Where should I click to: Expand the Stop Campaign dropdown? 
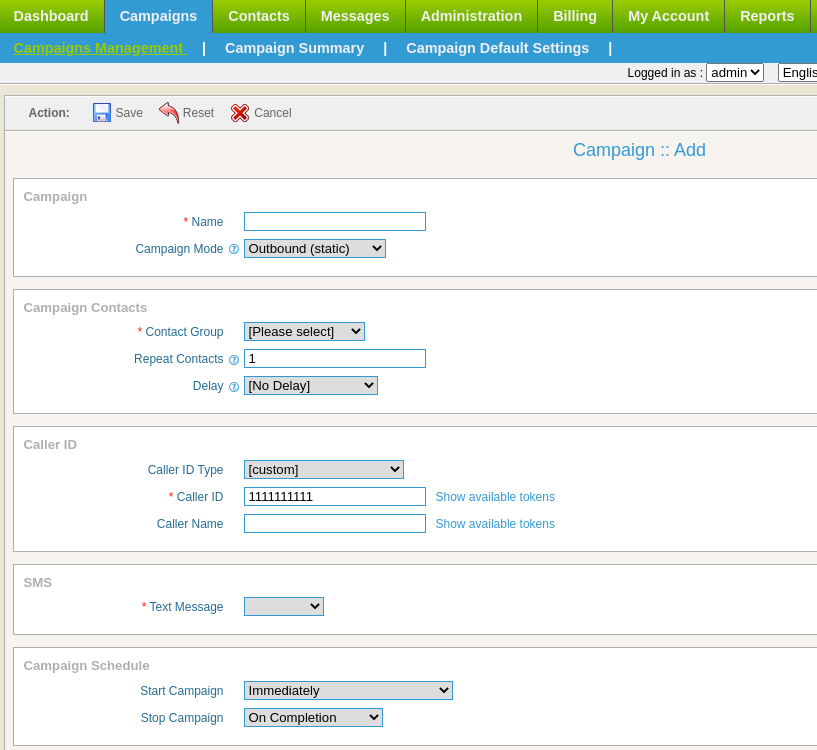pos(313,718)
